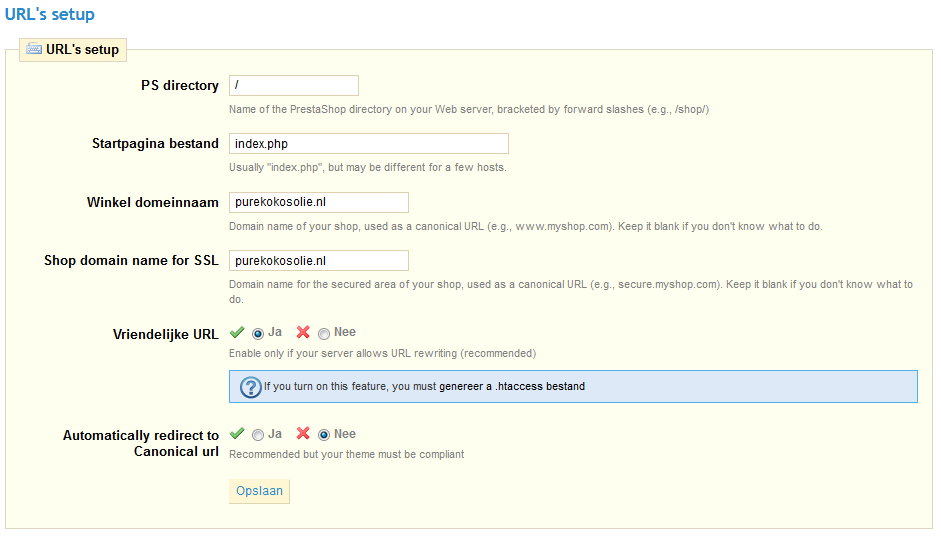This screenshot has width=941, height=541.
Task: Click the 'Startpagina bestand' label
Action: coord(155,144)
